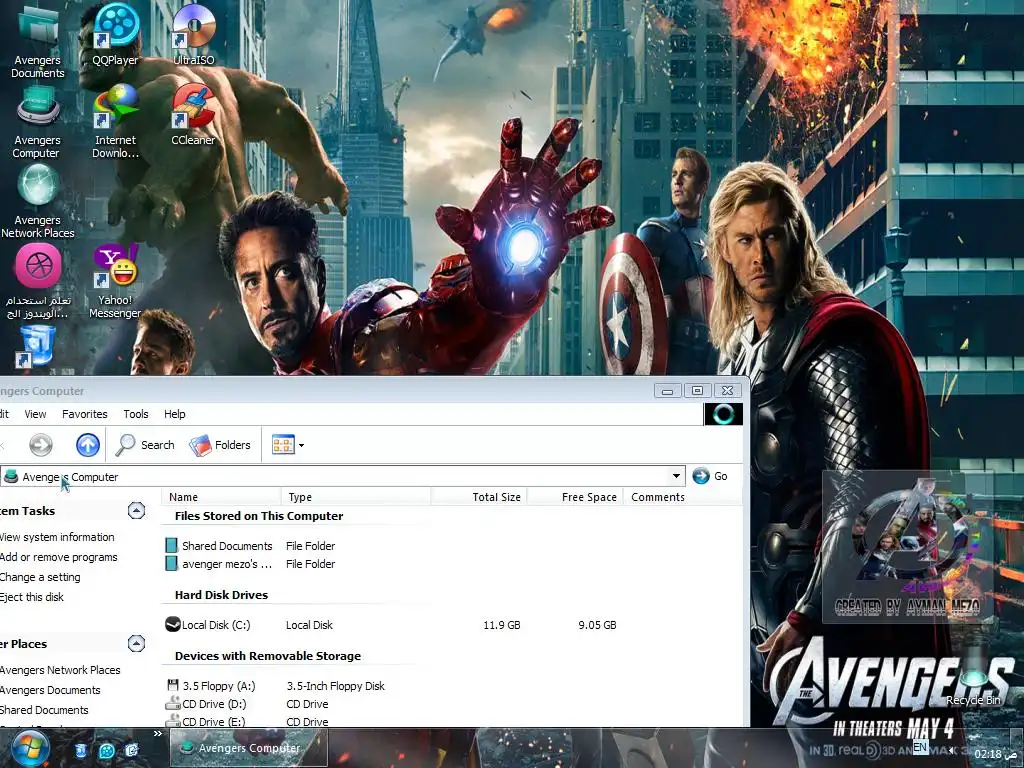The width and height of the screenshot is (1024, 768).
Task: Collapse the Other Places panel
Action: click(x=136, y=644)
